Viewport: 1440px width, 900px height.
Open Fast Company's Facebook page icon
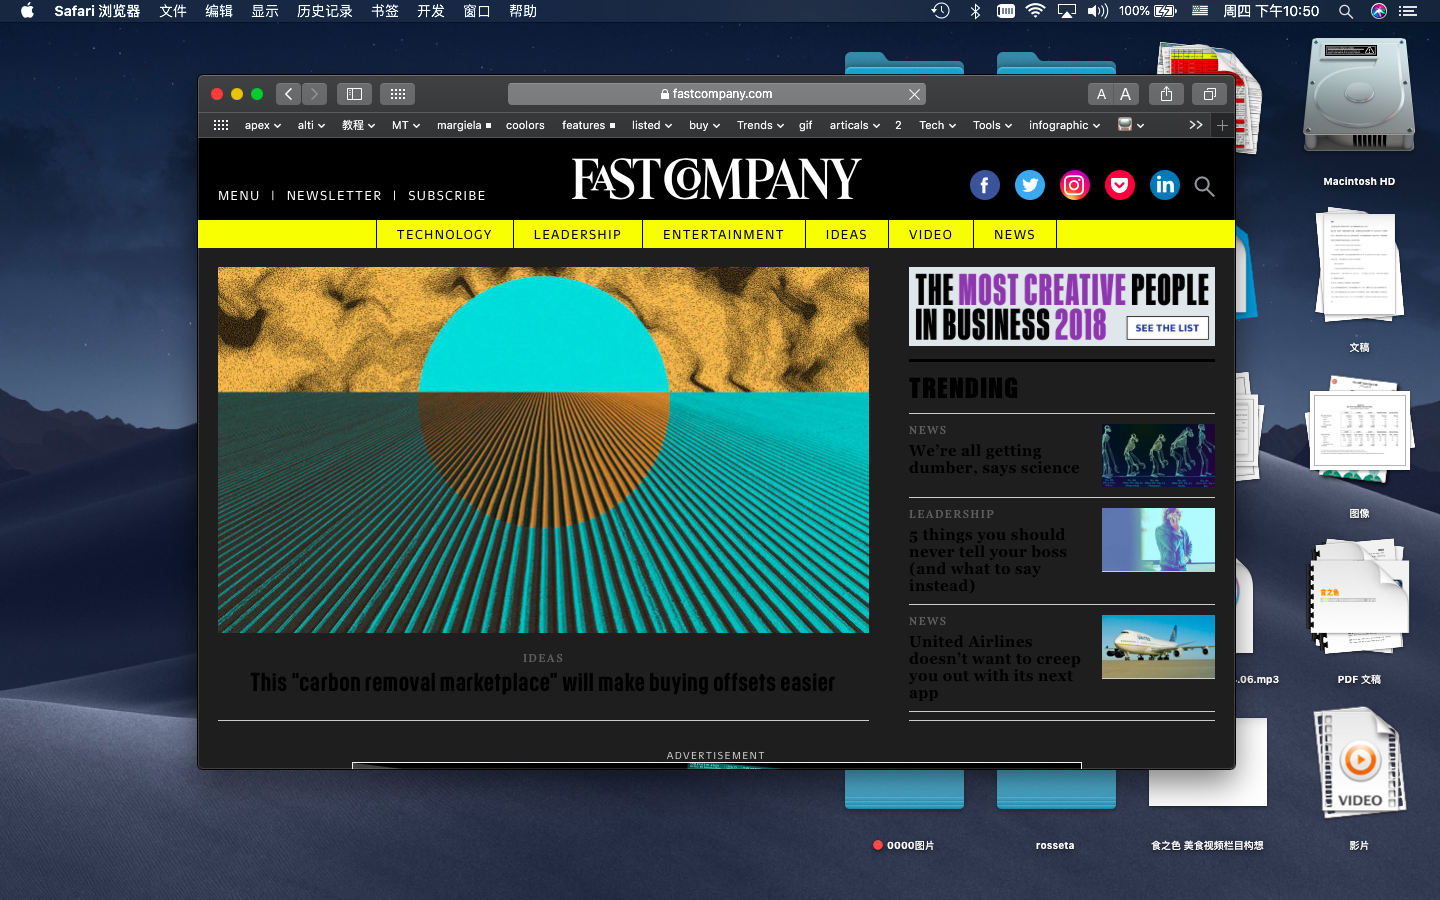click(984, 185)
